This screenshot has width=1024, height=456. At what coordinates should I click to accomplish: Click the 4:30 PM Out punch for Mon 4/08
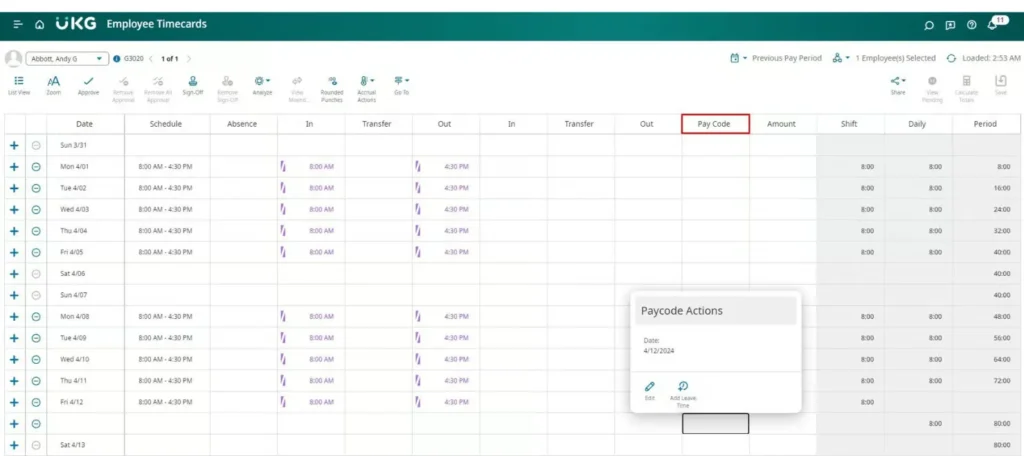(456, 317)
